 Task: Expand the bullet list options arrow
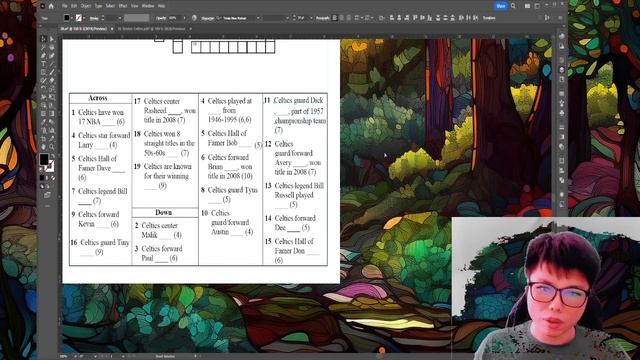[x=361, y=18]
